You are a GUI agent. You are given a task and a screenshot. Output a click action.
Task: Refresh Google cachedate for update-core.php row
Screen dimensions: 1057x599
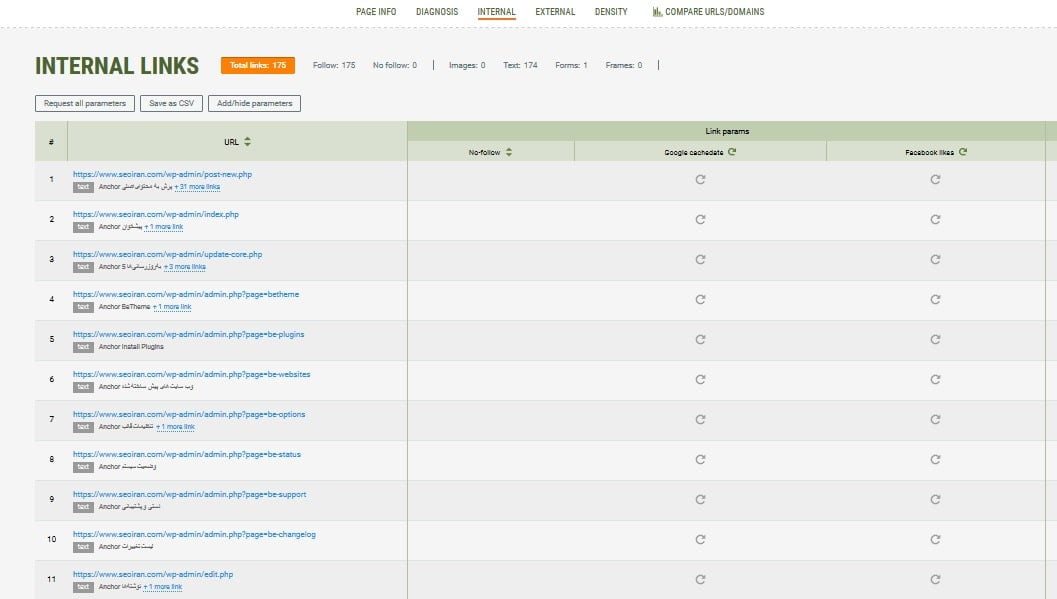[x=700, y=259]
